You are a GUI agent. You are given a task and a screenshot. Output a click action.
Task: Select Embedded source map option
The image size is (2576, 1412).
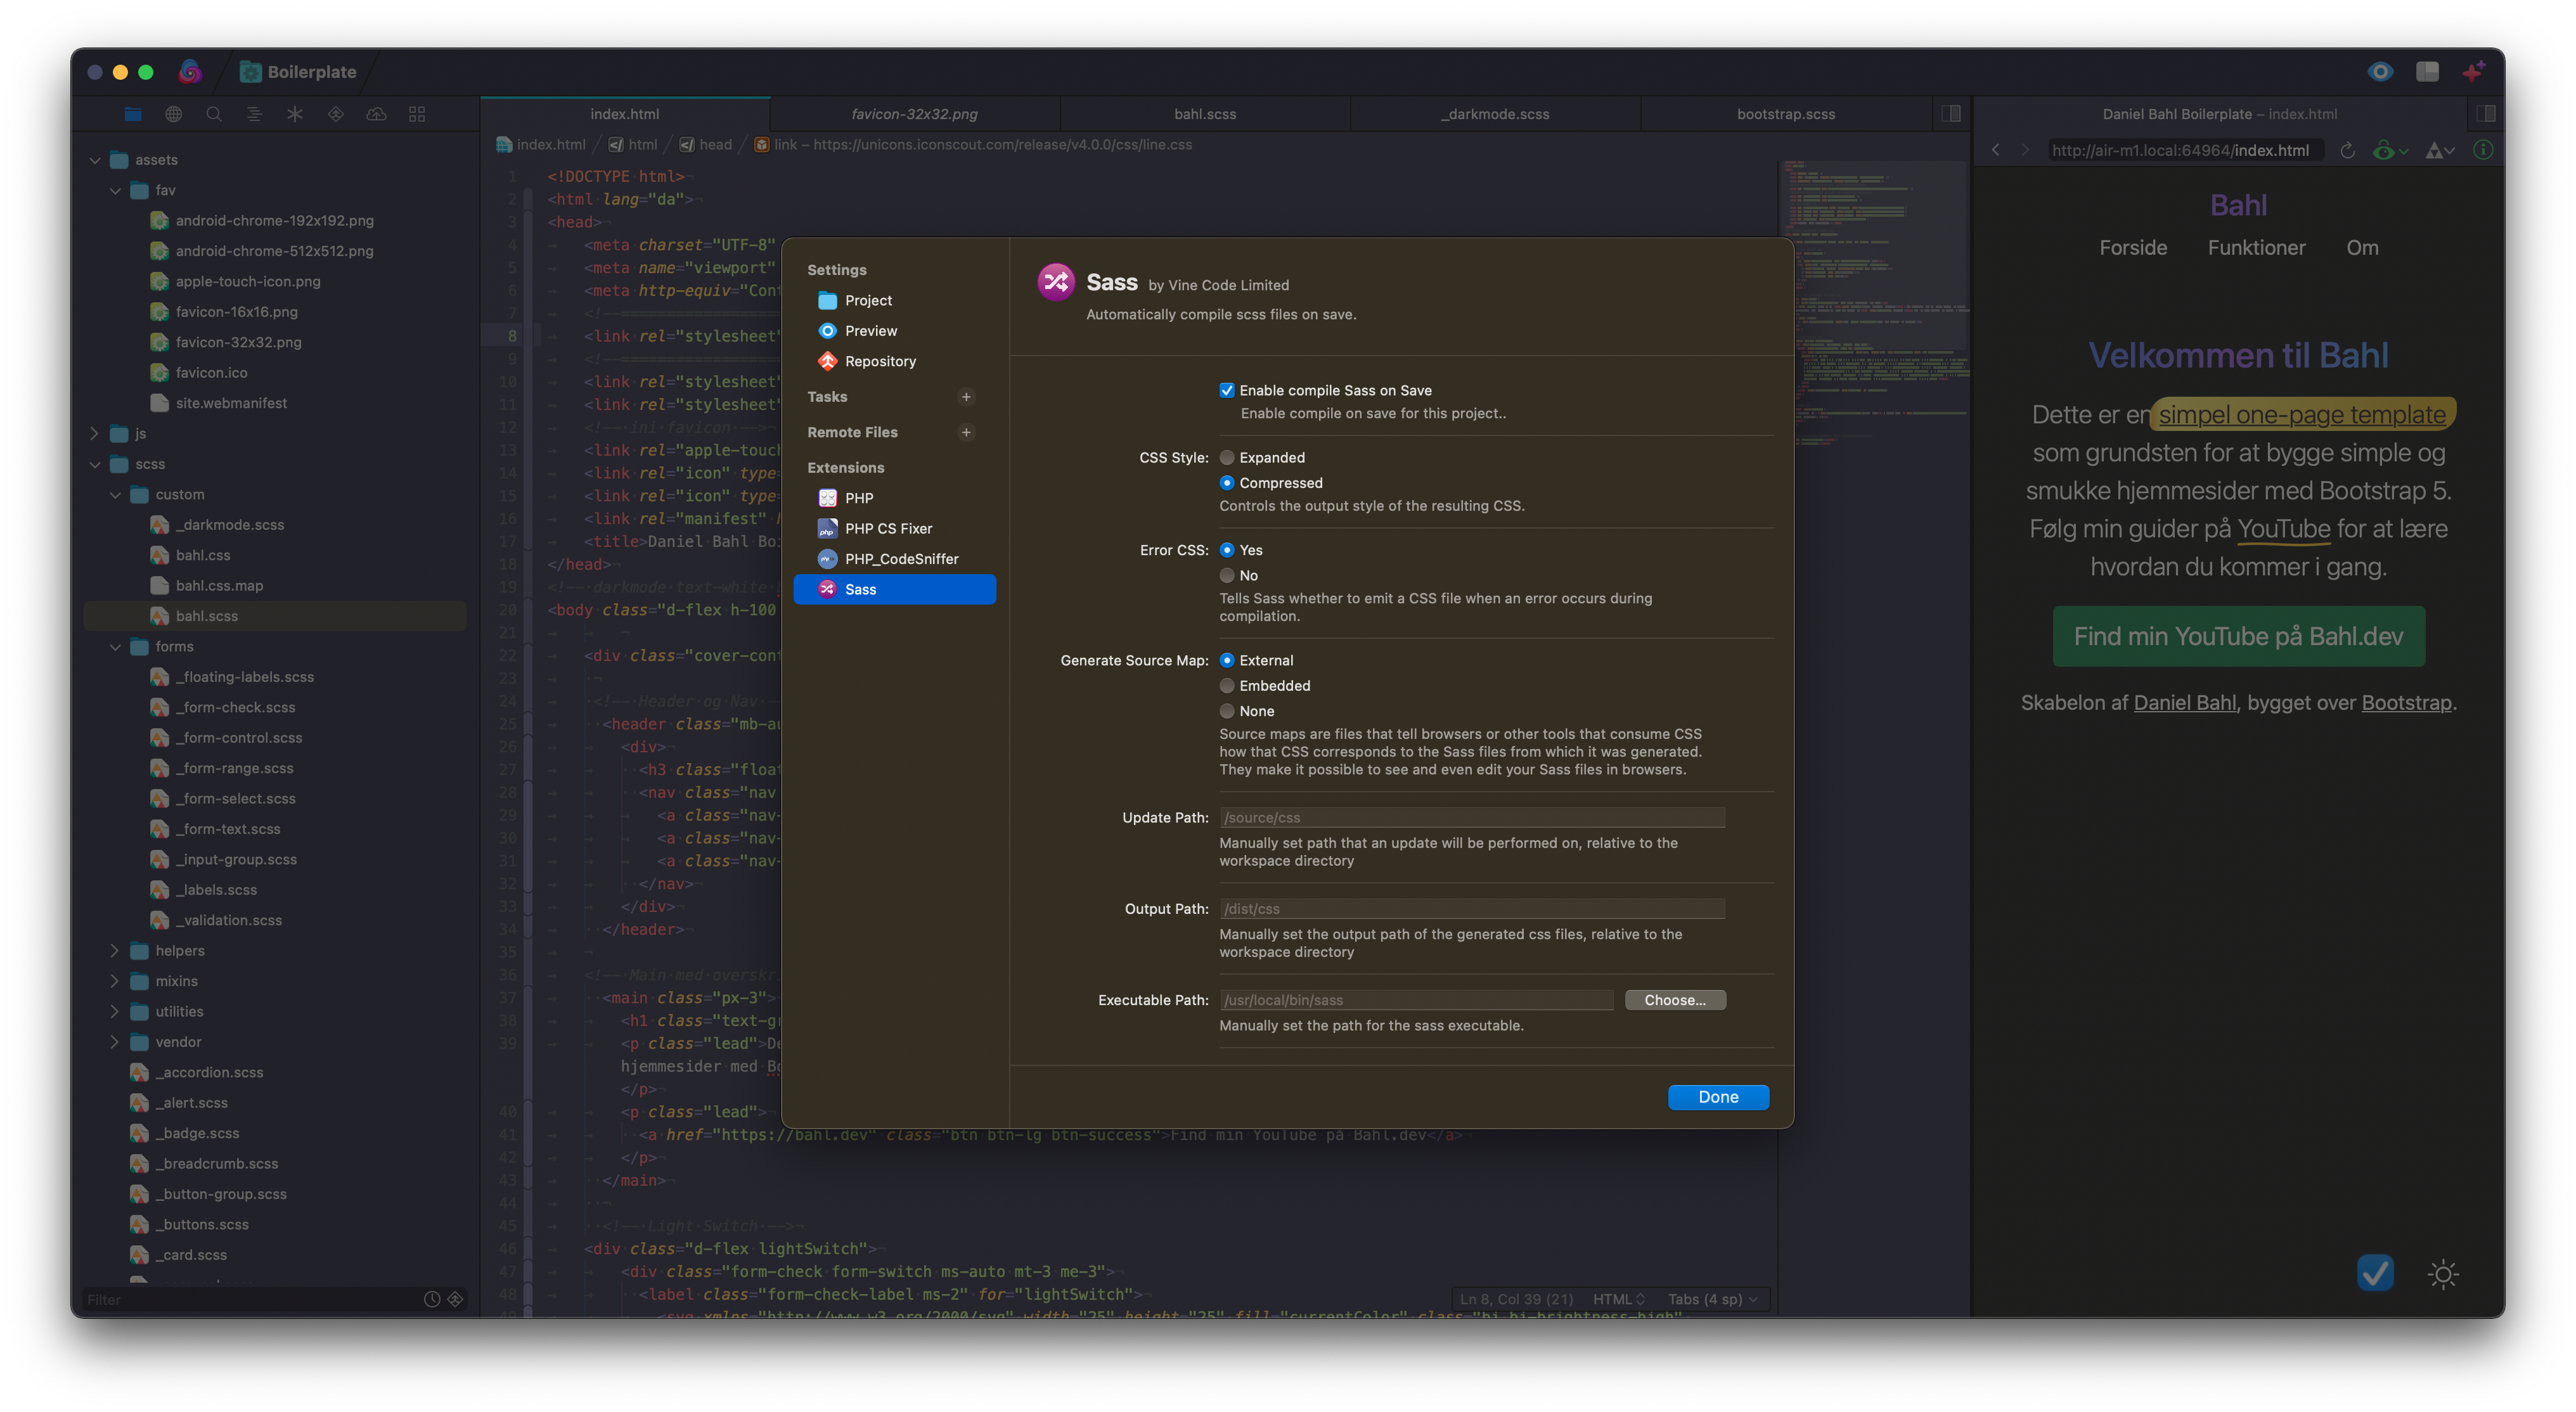(1227, 685)
